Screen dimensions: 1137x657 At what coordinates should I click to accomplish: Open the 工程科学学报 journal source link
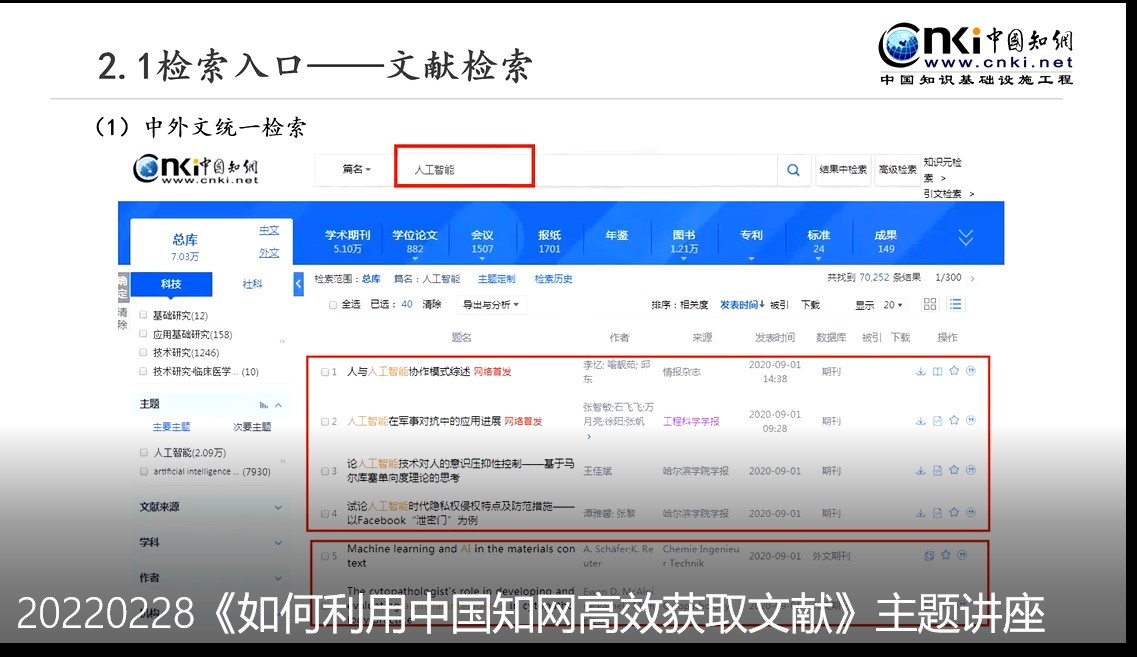690,421
